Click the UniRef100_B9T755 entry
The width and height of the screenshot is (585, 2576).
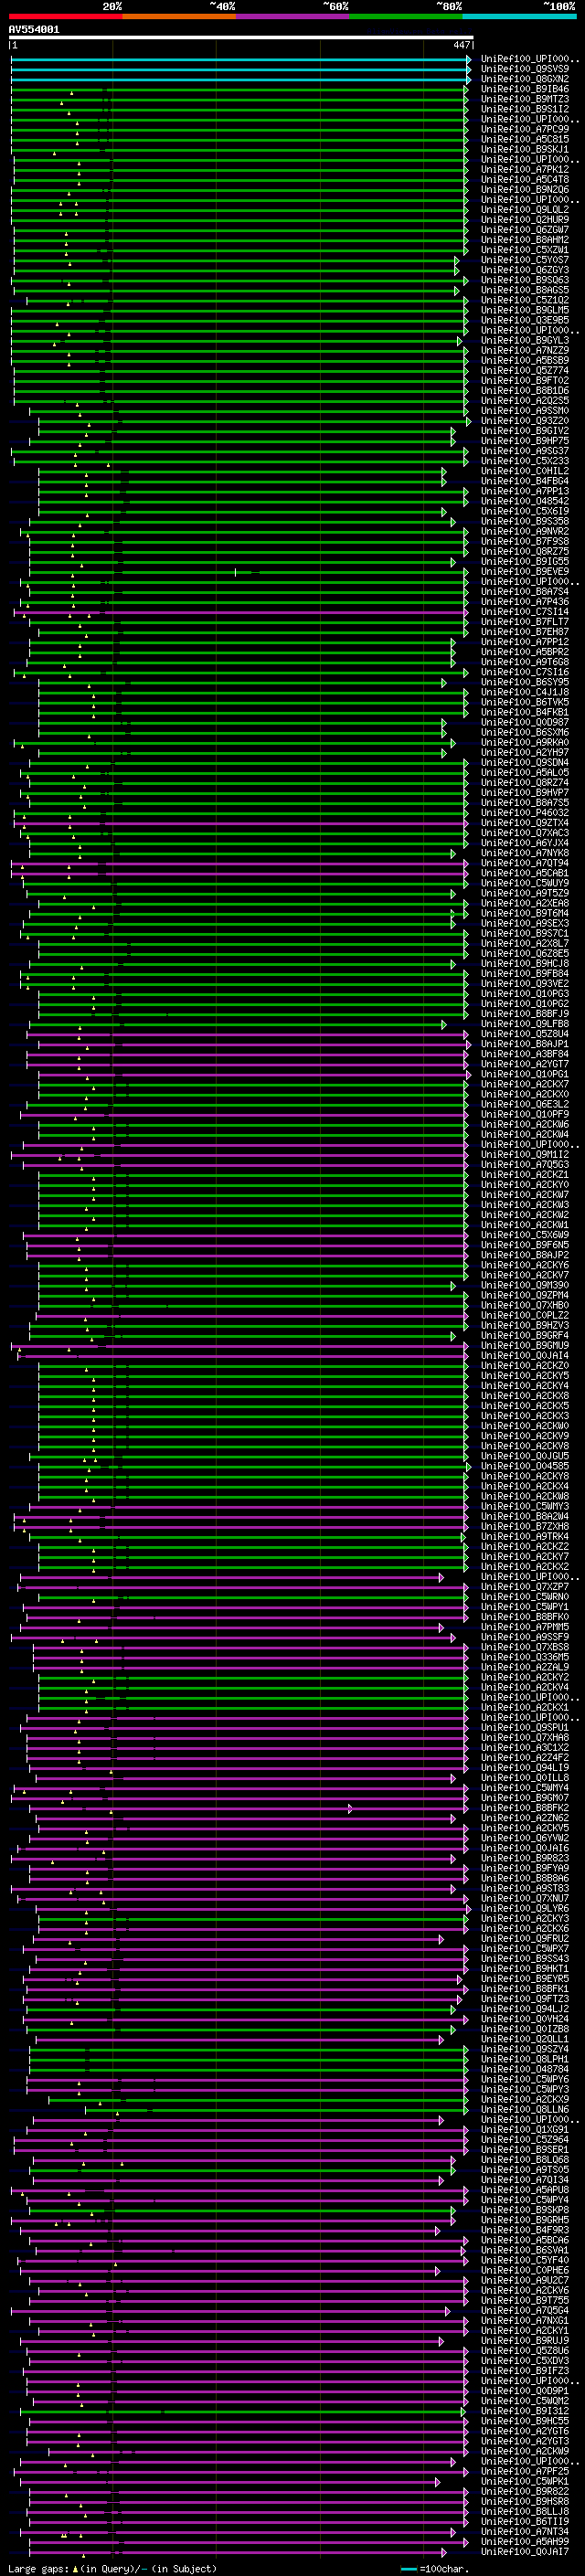point(525,2300)
